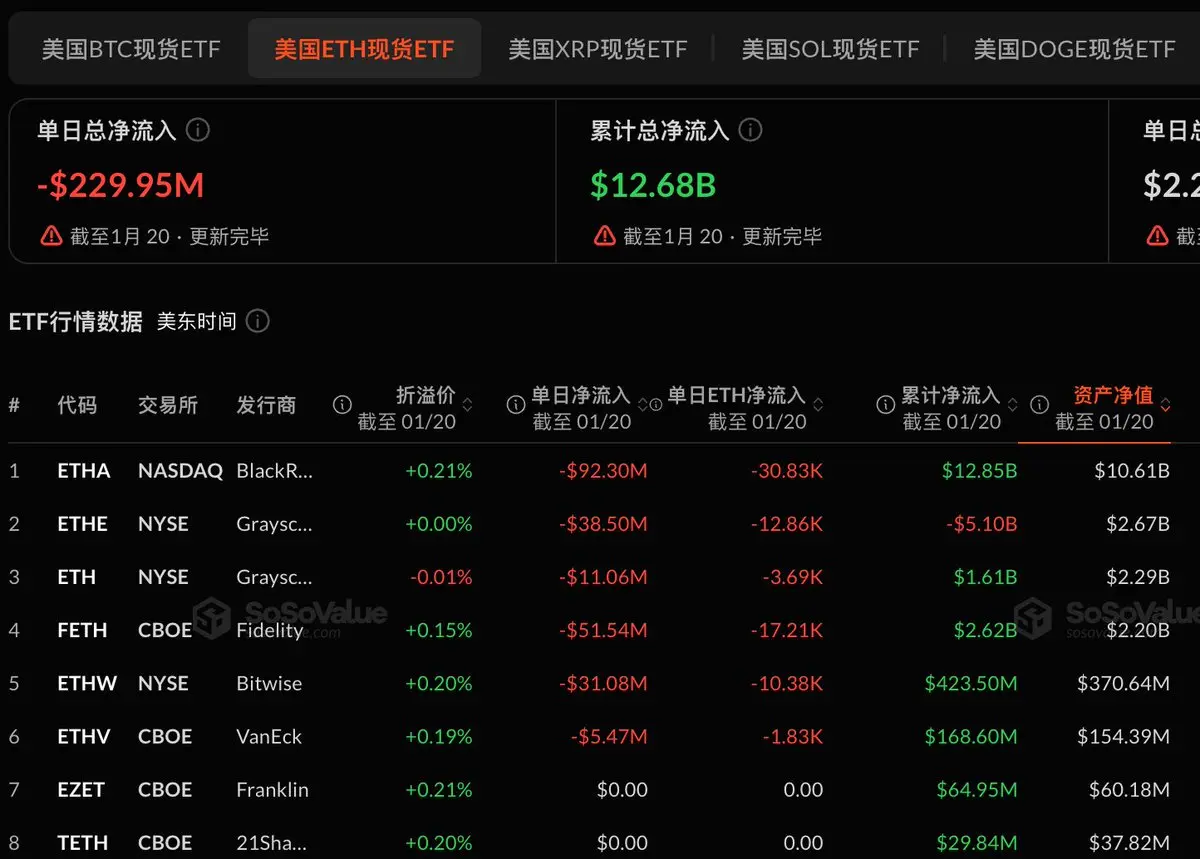Open the ETHA ticker row
1200x859 pixels.
pyautogui.click(x=84, y=470)
